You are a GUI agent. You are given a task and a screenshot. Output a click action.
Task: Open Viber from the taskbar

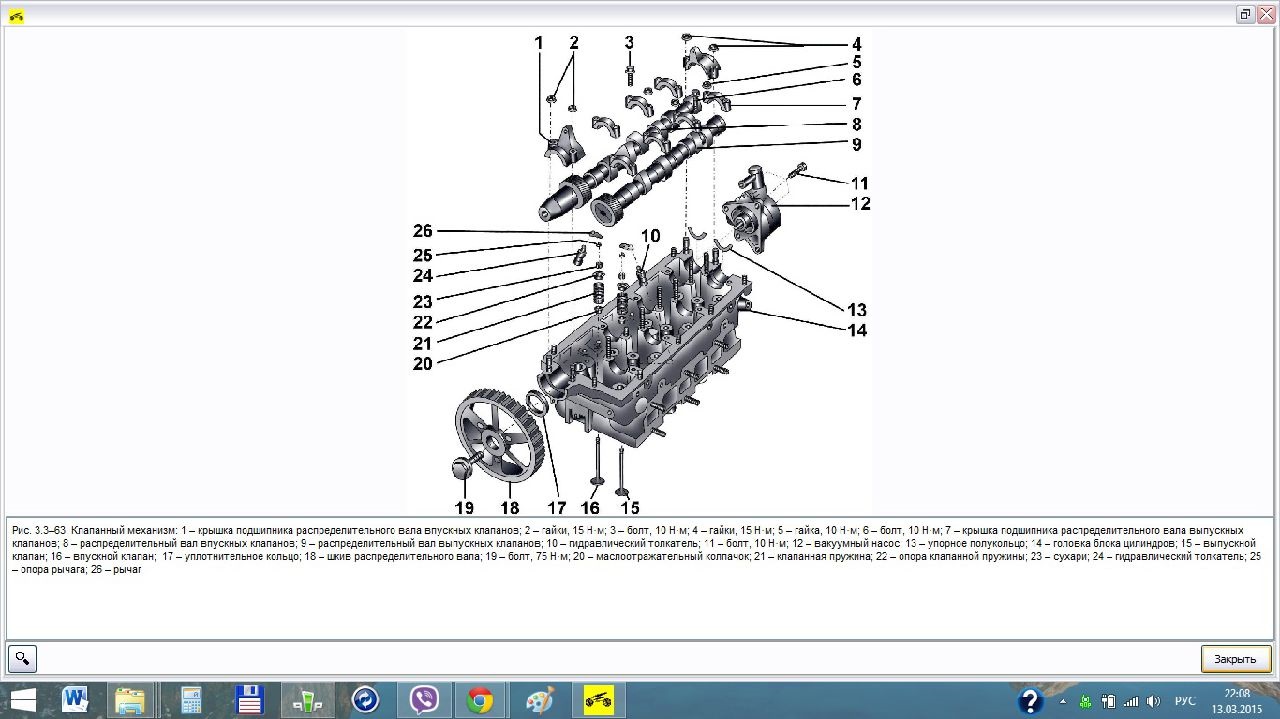pyautogui.click(x=424, y=700)
